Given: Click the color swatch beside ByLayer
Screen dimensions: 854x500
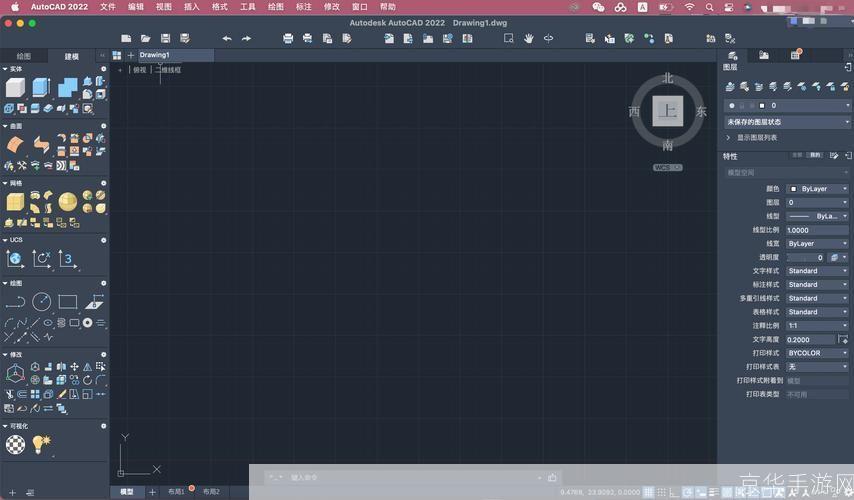Looking at the screenshot, I should pos(794,189).
